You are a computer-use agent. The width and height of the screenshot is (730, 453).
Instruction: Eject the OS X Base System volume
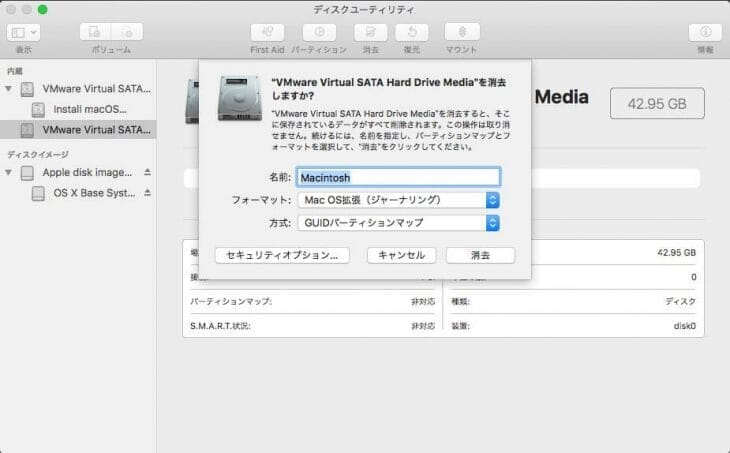coord(147,192)
